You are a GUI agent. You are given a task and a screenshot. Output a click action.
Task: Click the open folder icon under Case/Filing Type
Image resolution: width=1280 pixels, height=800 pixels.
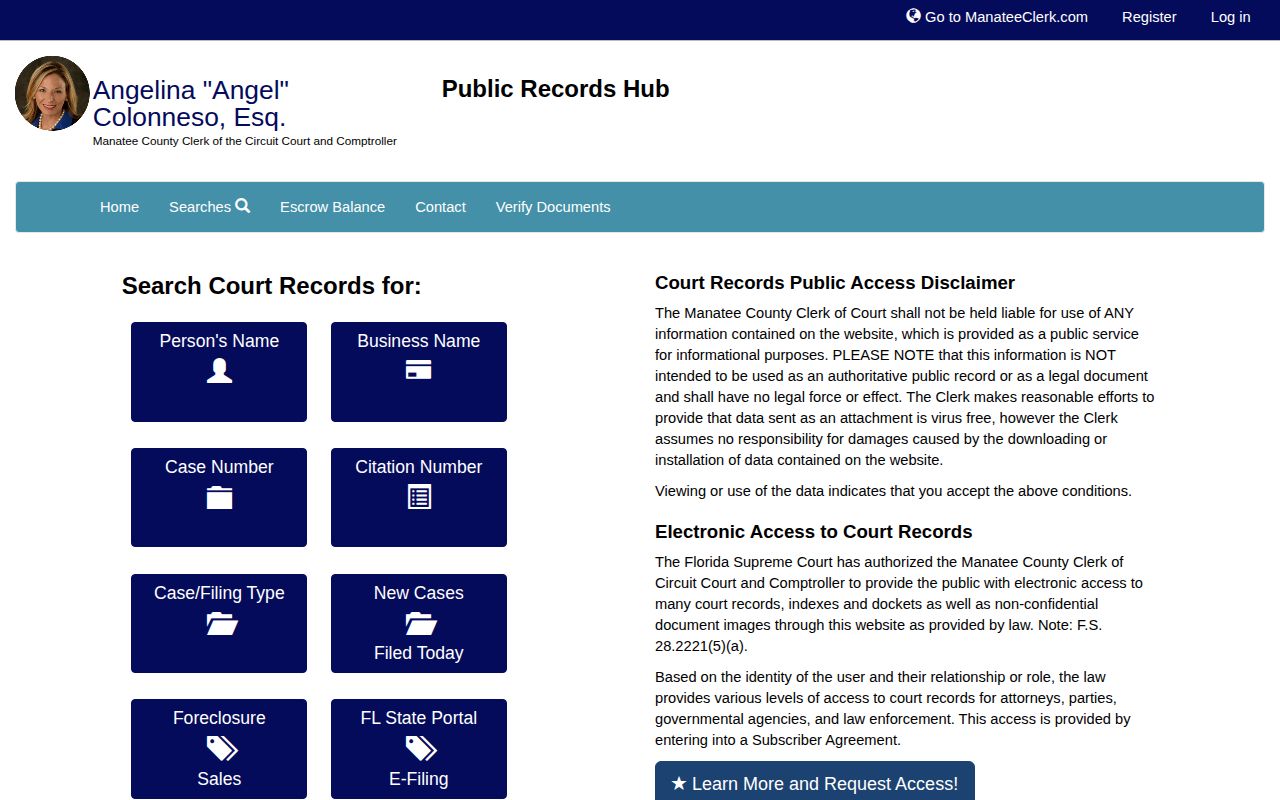221,623
